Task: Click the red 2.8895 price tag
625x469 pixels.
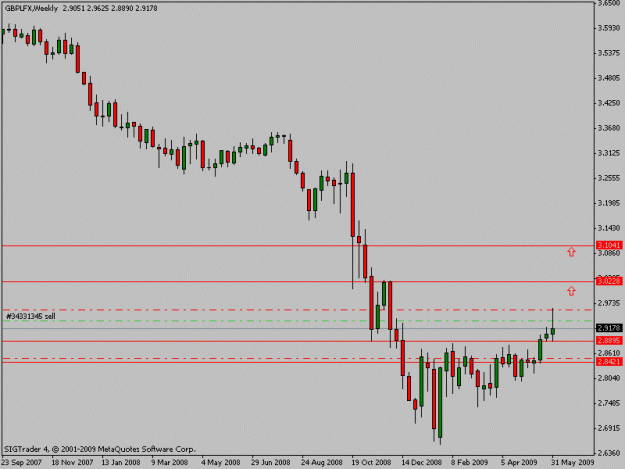Action: [609, 341]
